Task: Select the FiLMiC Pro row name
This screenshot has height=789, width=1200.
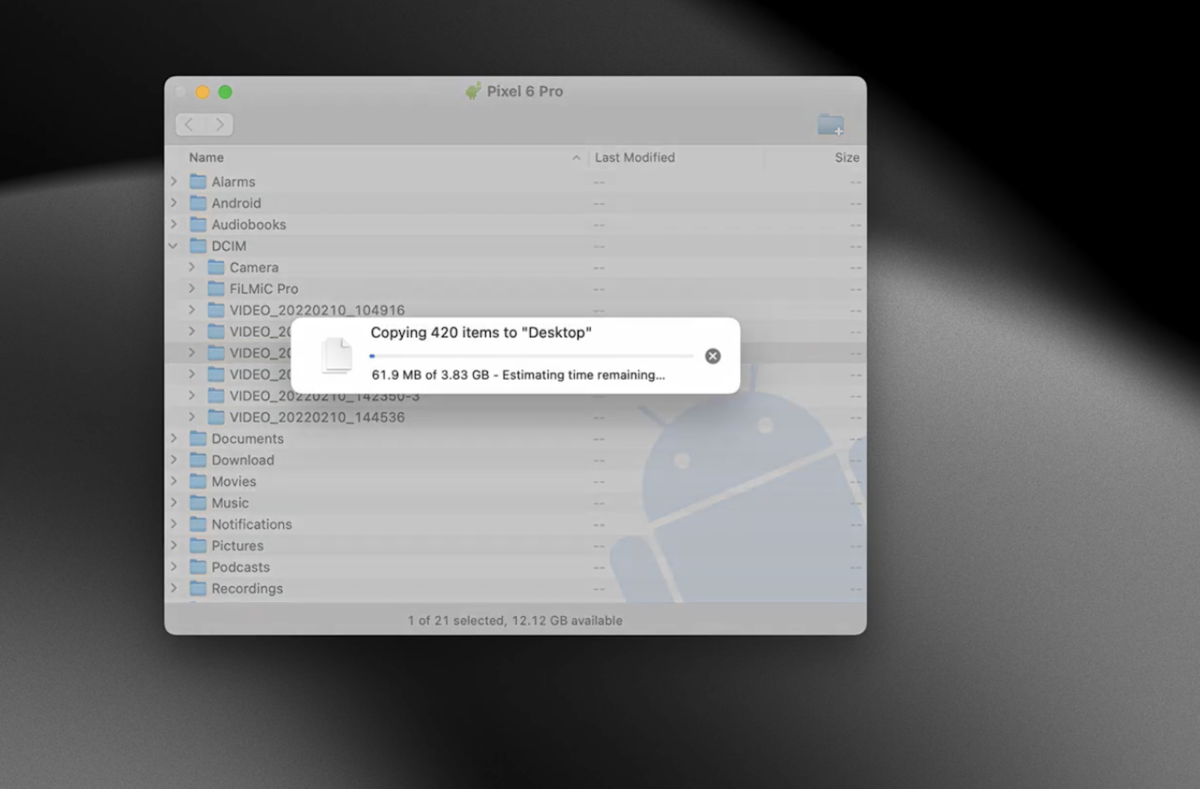Action: 264,289
